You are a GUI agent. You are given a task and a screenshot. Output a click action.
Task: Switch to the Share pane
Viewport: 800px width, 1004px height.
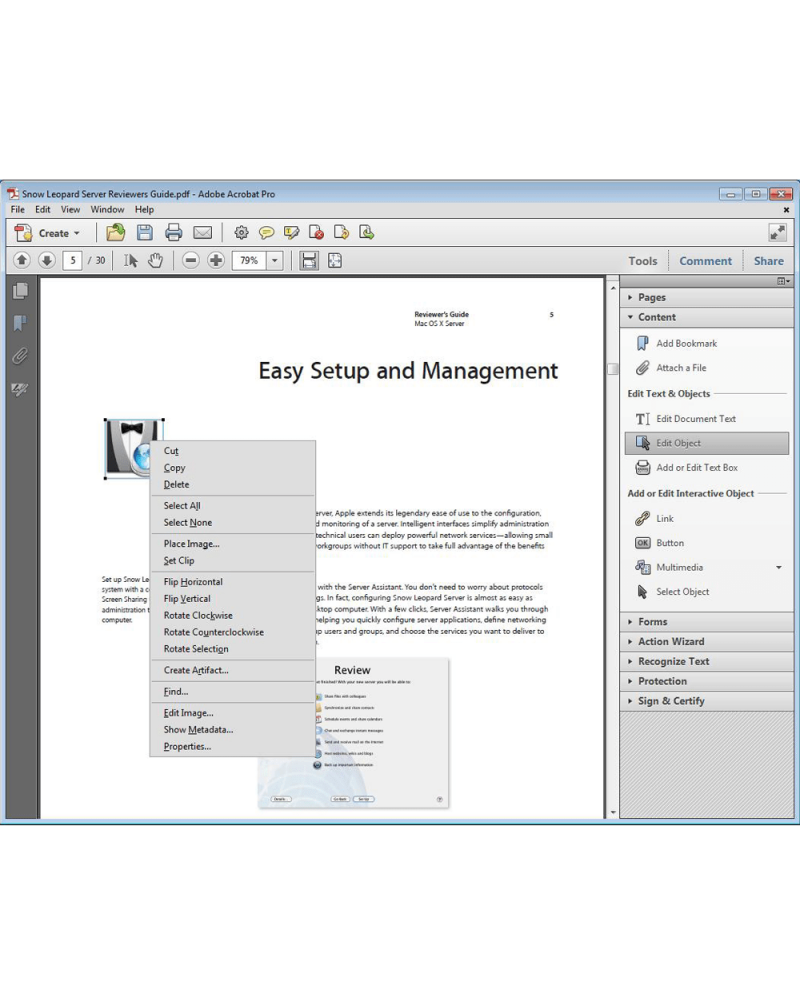tap(769, 261)
